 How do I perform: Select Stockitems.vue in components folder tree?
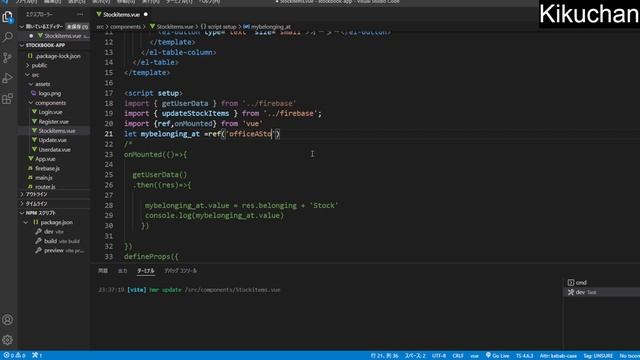pos(57,131)
